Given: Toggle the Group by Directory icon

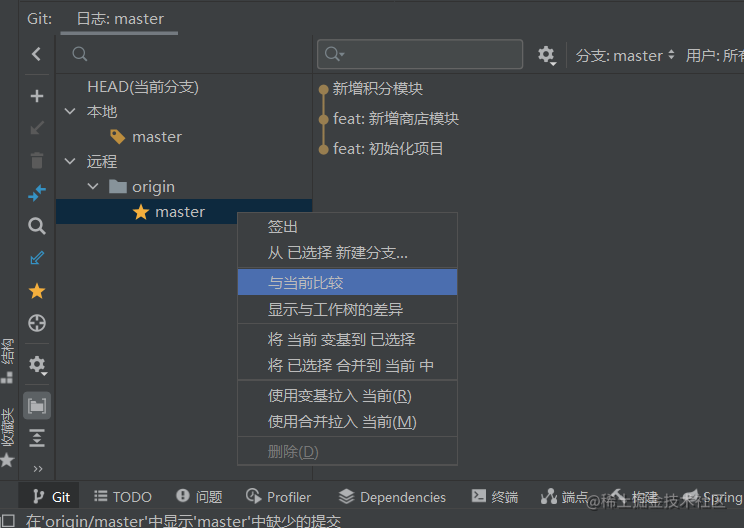Looking at the screenshot, I should point(37,406).
